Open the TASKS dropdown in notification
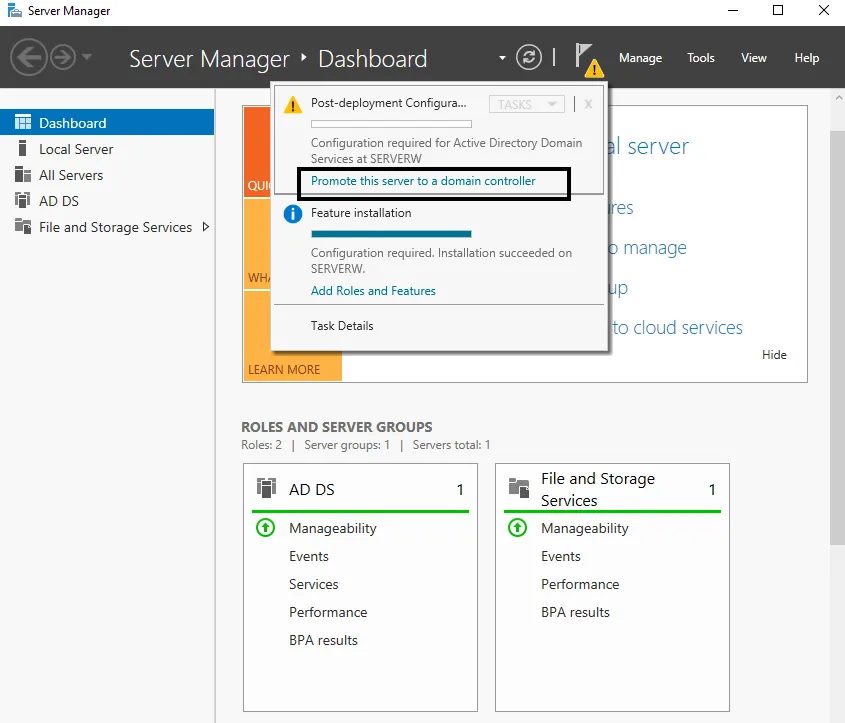Image resolution: width=845 pixels, height=723 pixels. 527,104
